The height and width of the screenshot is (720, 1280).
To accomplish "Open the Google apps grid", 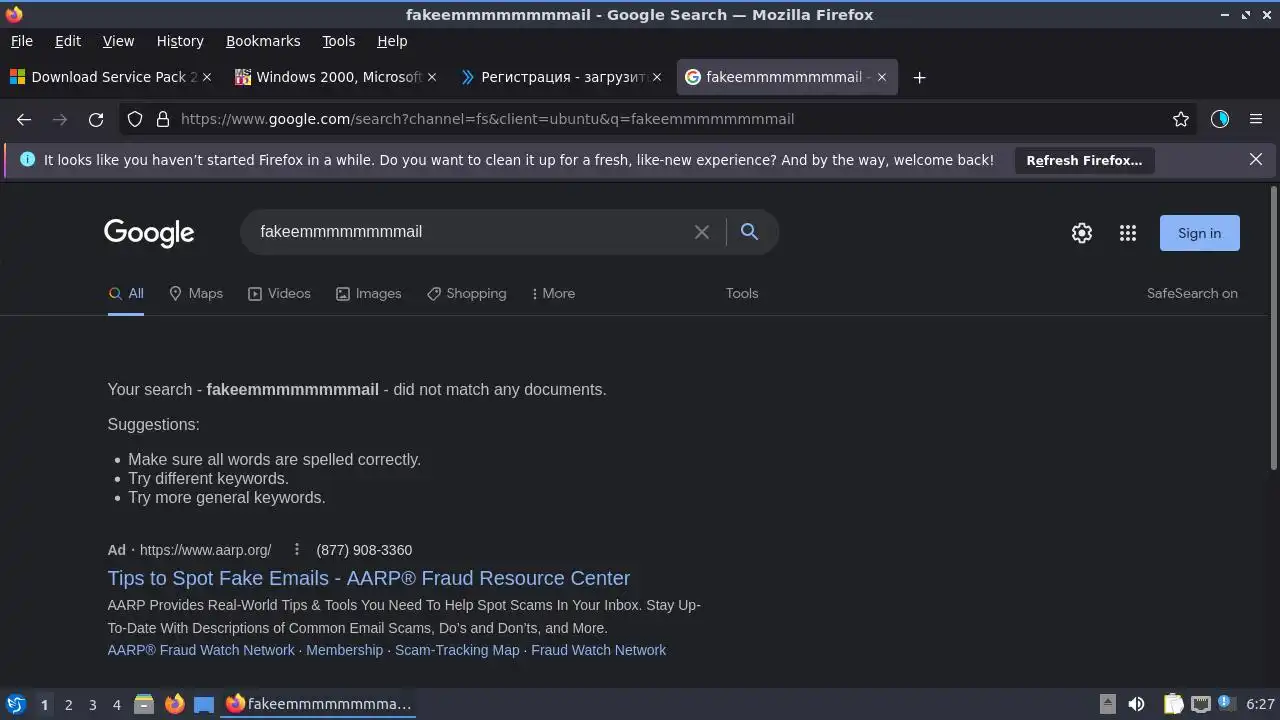I will tap(1128, 233).
